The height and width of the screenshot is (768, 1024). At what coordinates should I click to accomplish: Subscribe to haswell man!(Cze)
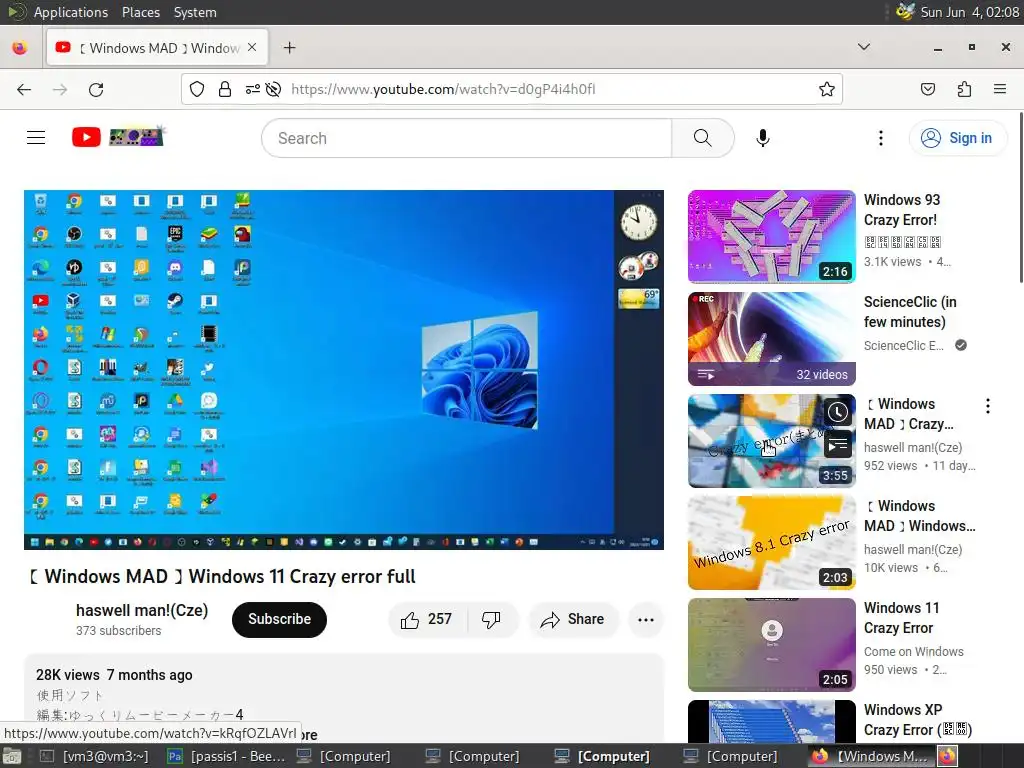[x=279, y=619]
